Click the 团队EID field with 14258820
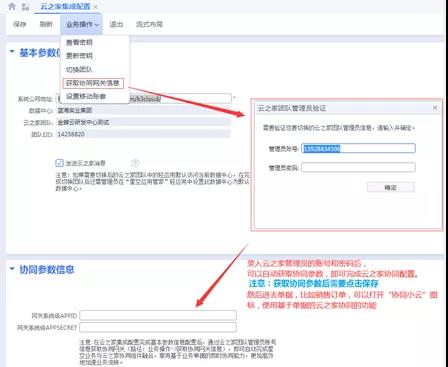 click(143, 134)
